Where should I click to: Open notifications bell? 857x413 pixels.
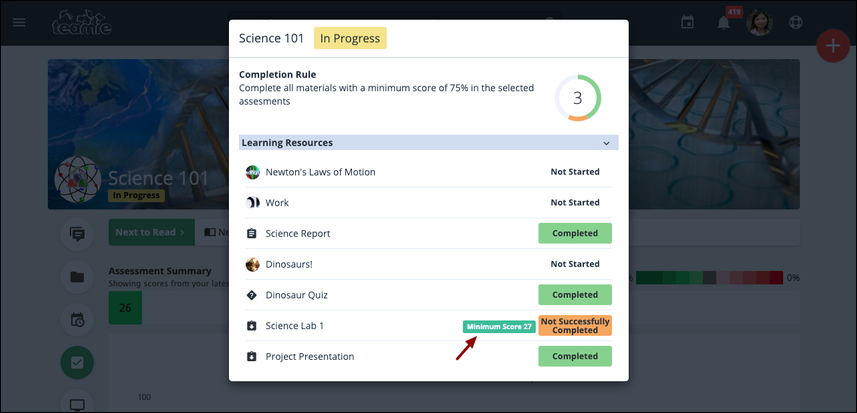(x=723, y=23)
